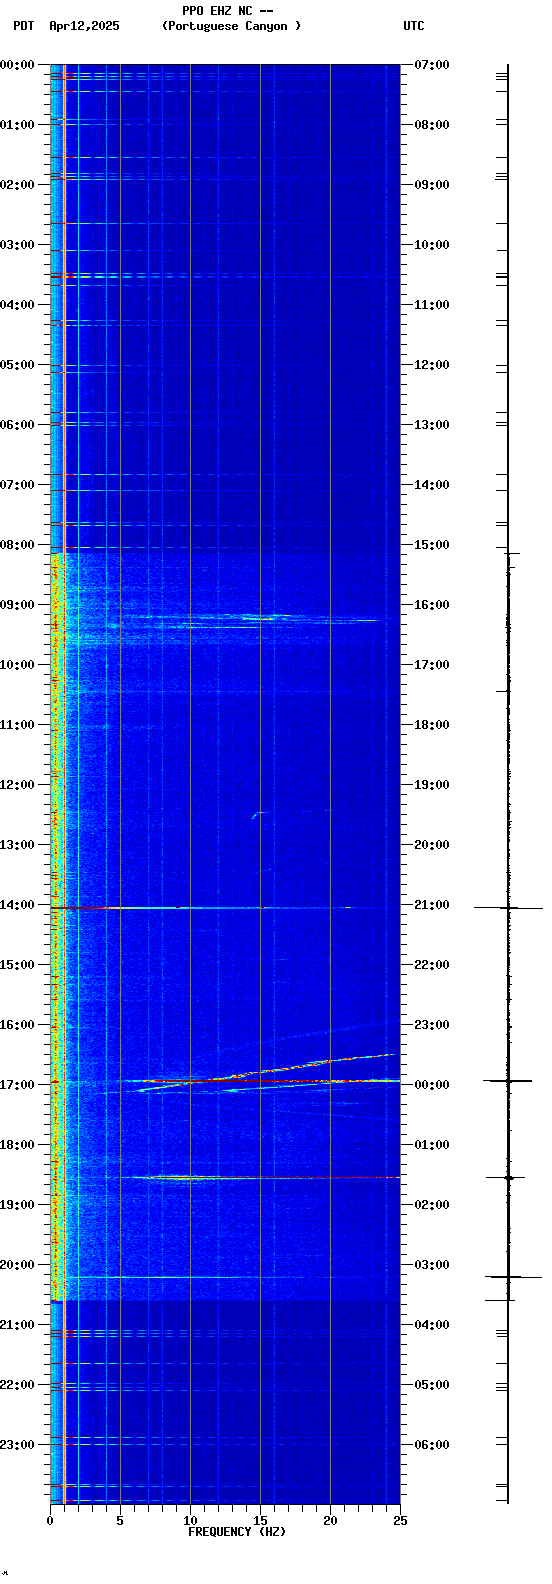Click the 'PDT' timezone label
Image resolution: width=552 pixels, height=1584 pixels.
(23, 26)
